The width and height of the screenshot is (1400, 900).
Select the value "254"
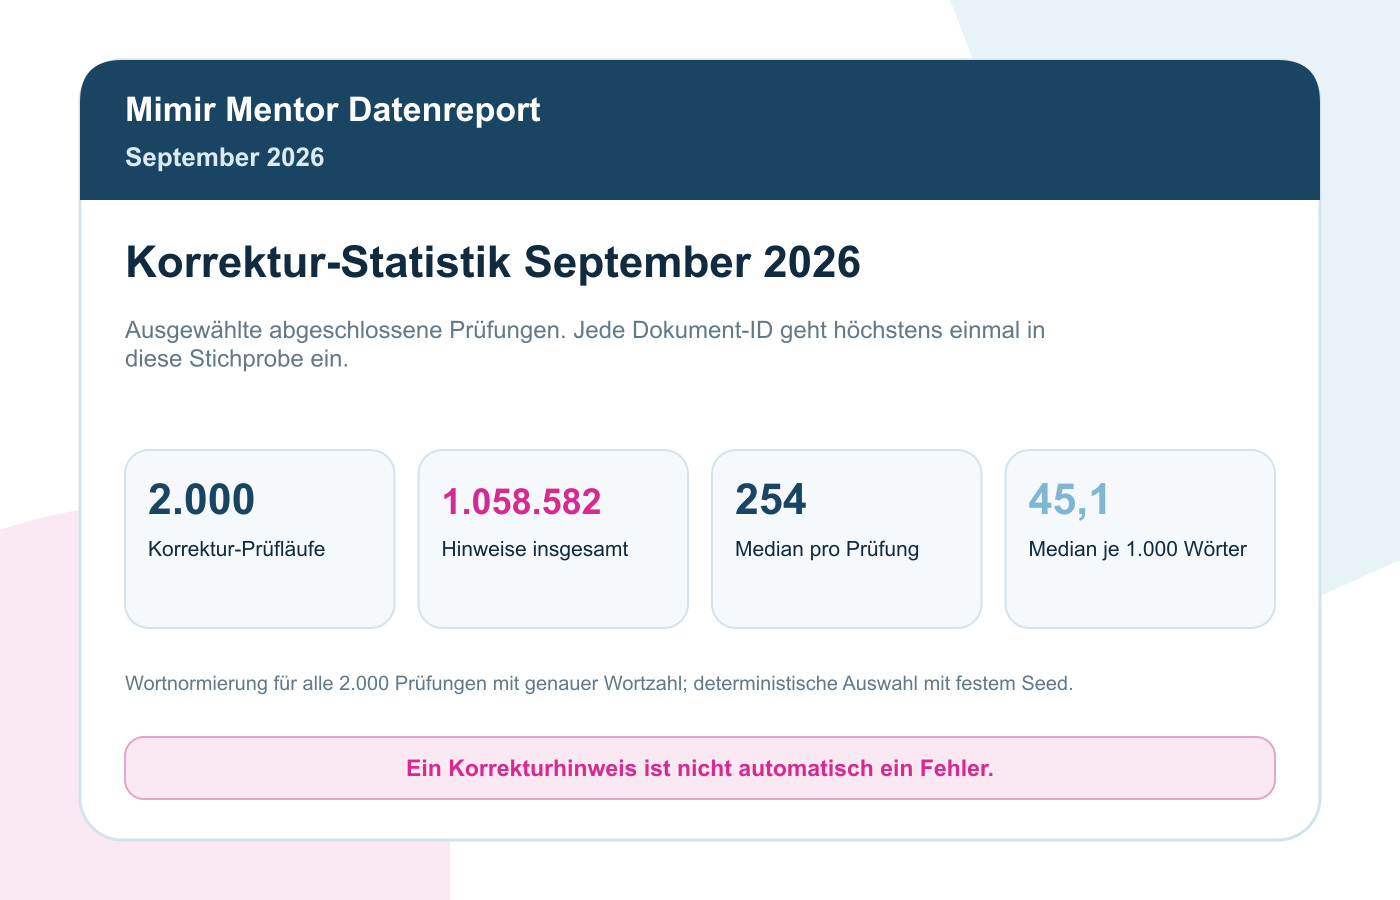(771, 500)
